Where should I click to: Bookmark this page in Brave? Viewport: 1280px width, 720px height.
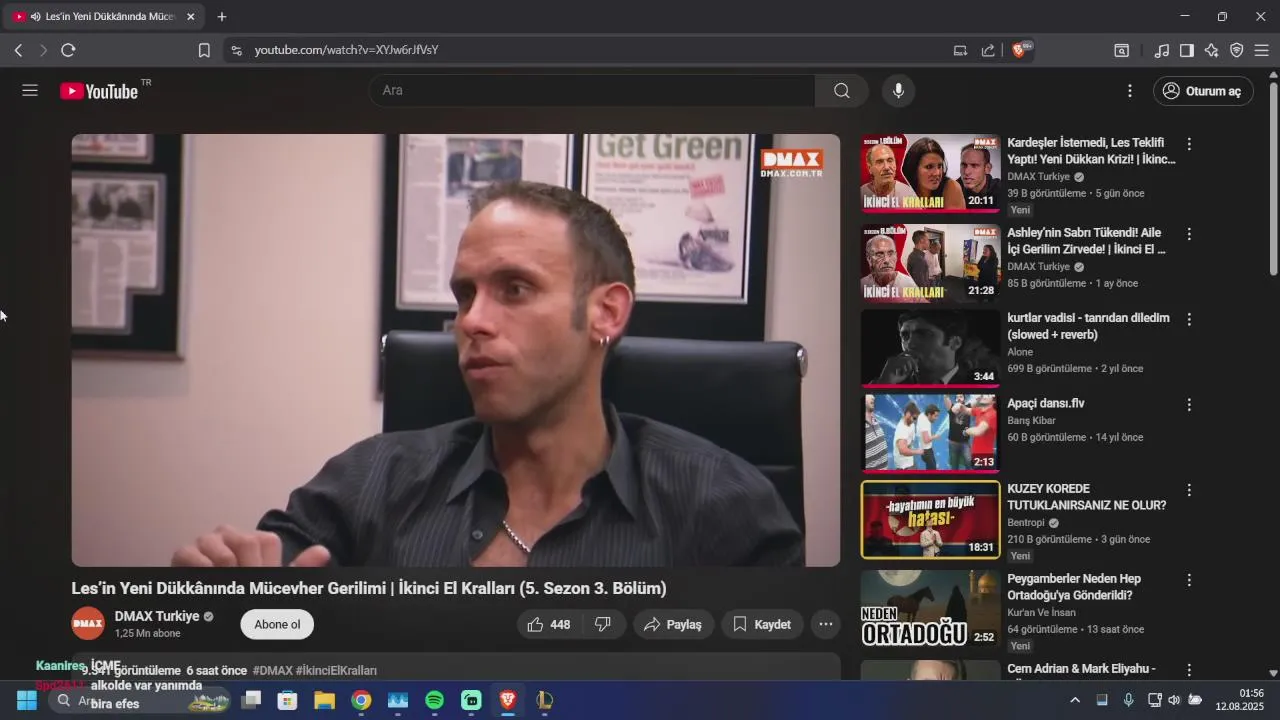click(x=204, y=50)
